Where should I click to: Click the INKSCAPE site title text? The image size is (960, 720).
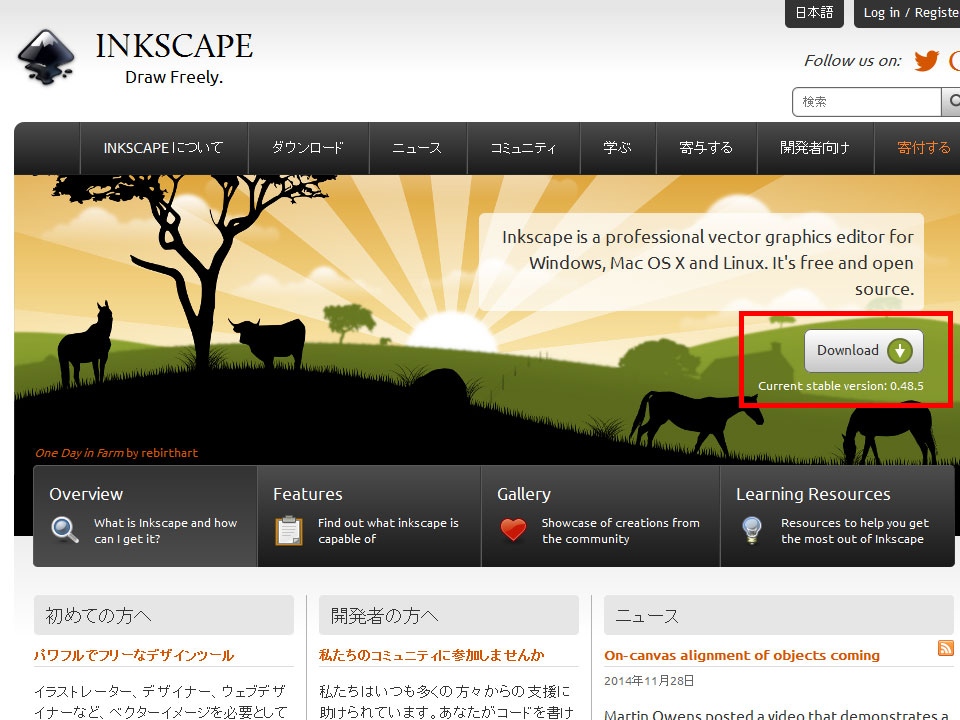pos(174,46)
